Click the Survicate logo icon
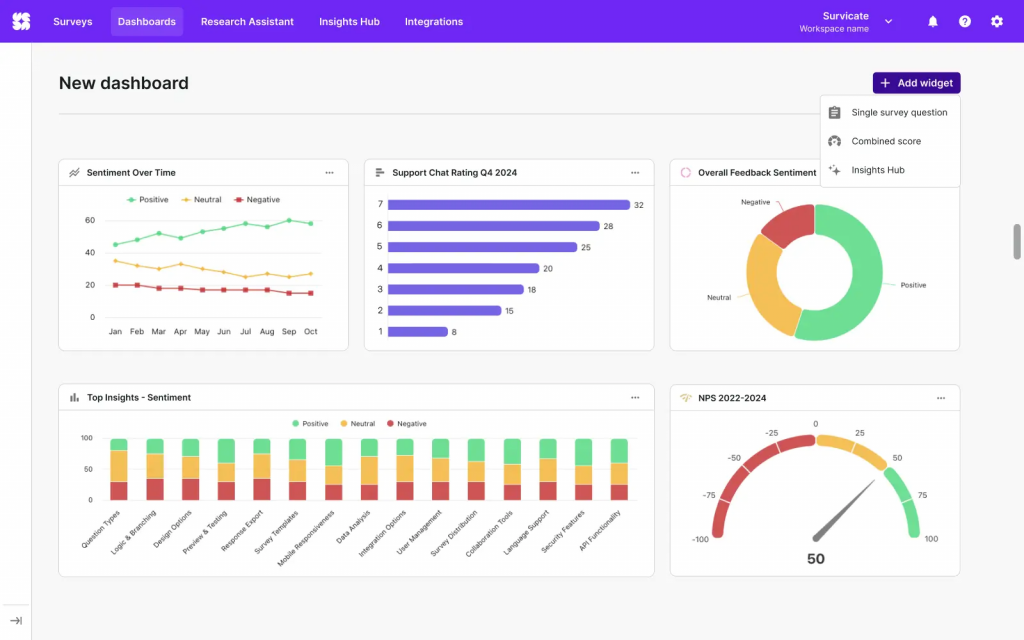 21,20
